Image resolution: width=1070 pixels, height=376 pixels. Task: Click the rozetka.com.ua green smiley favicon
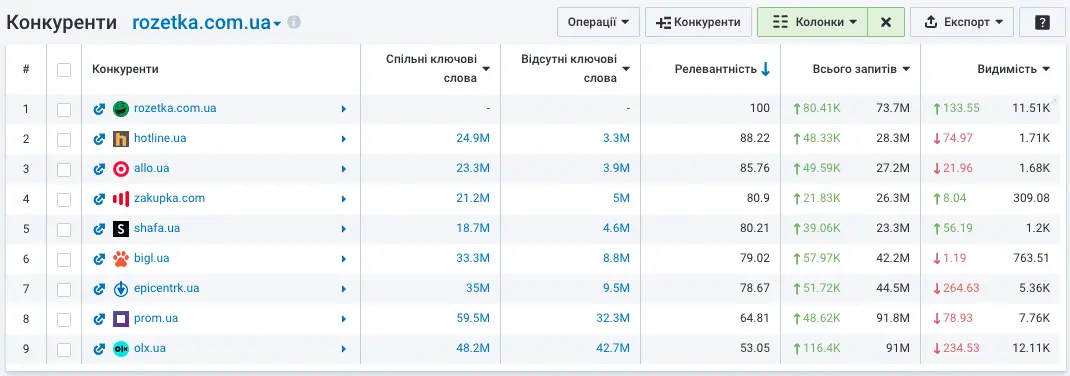[121, 109]
